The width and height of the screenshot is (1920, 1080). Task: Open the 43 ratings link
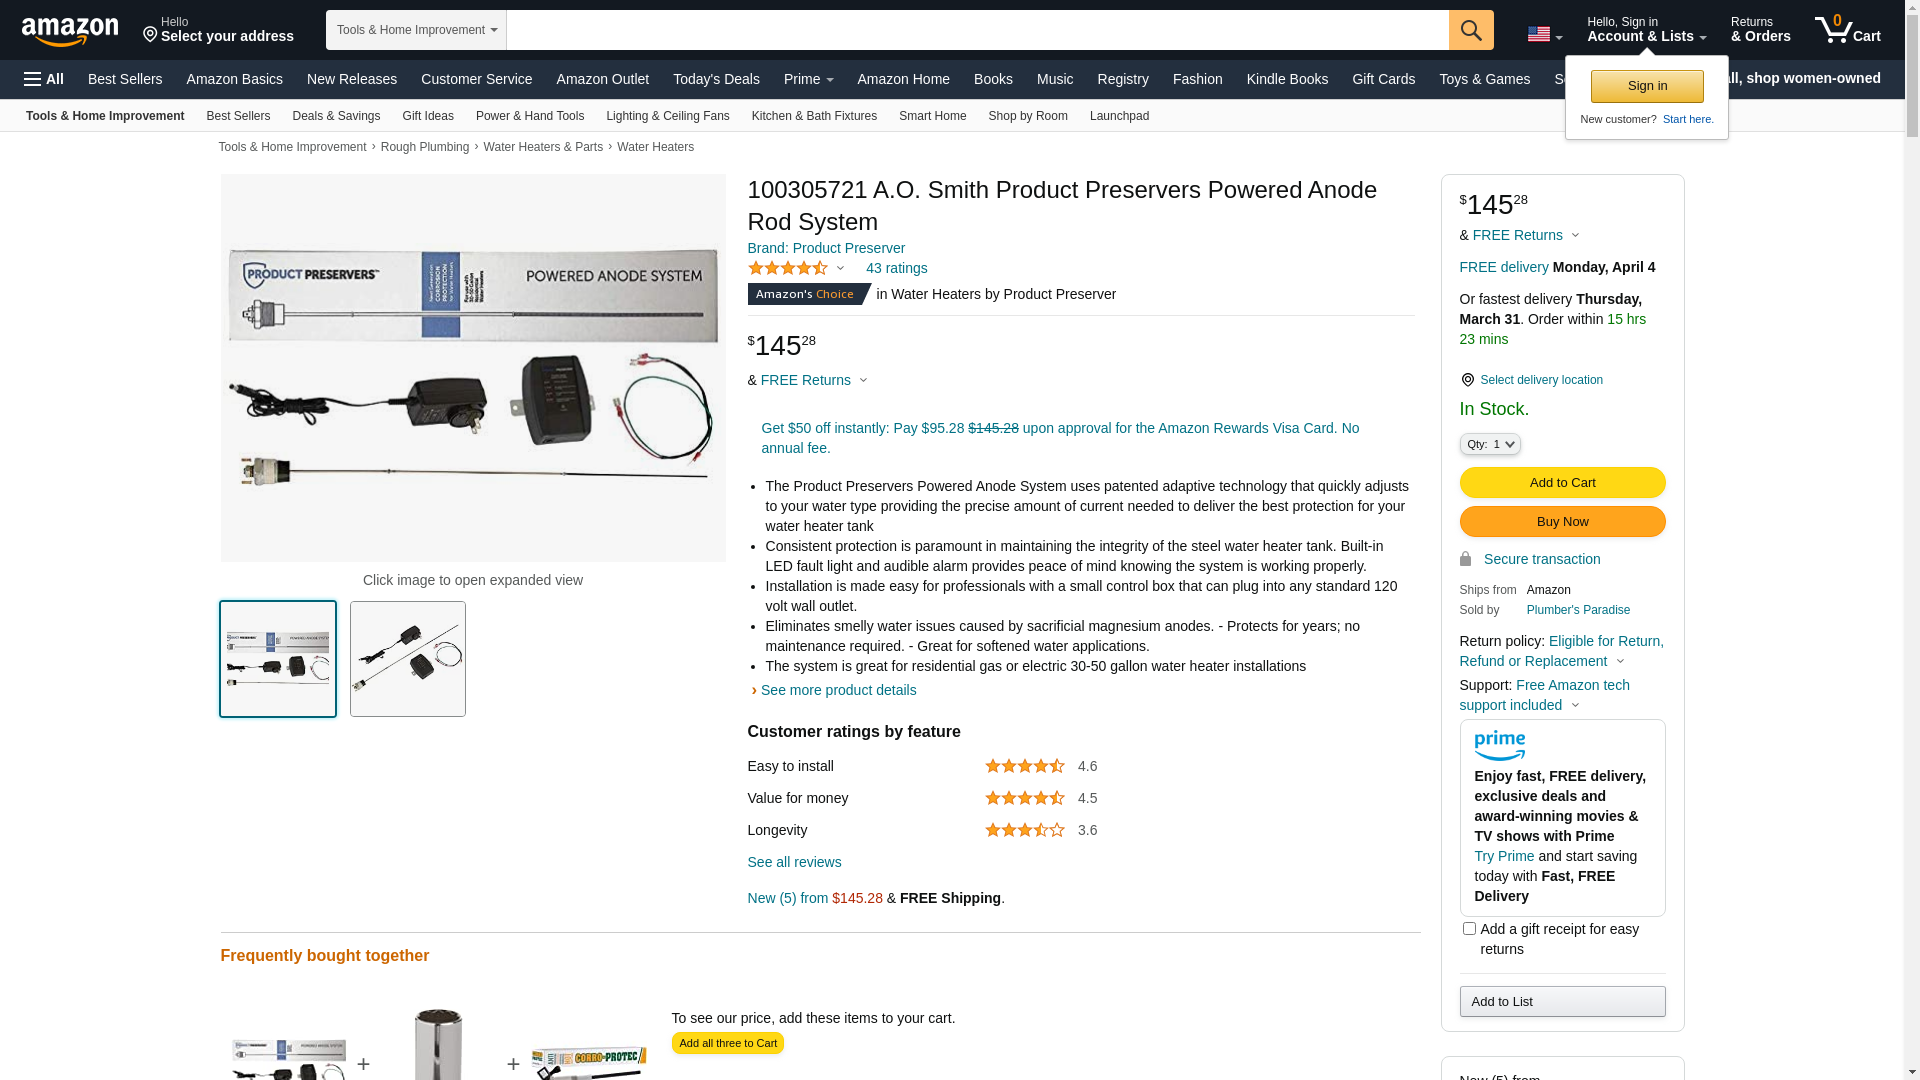[896, 268]
